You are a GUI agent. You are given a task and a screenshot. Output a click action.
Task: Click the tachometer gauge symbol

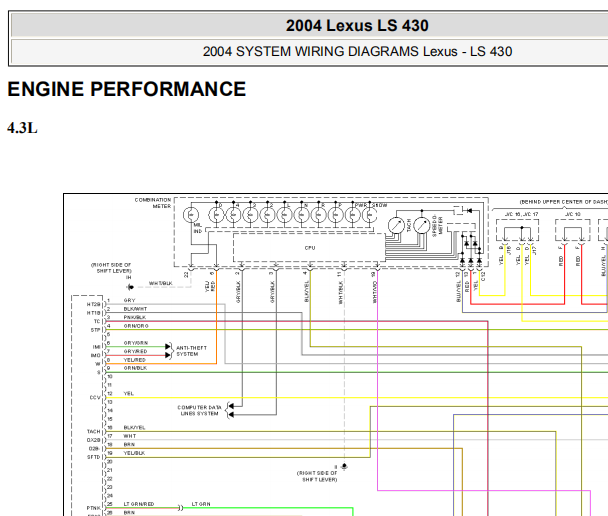[396, 225]
